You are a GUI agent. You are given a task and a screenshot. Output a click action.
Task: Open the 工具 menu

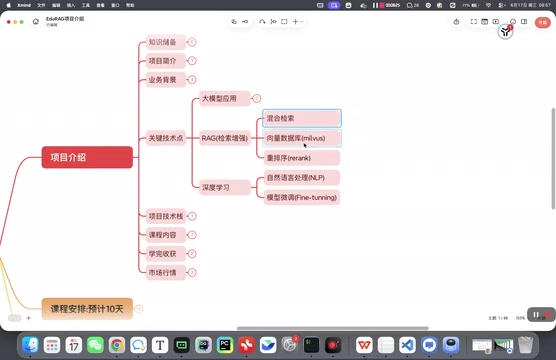[x=86, y=5]
